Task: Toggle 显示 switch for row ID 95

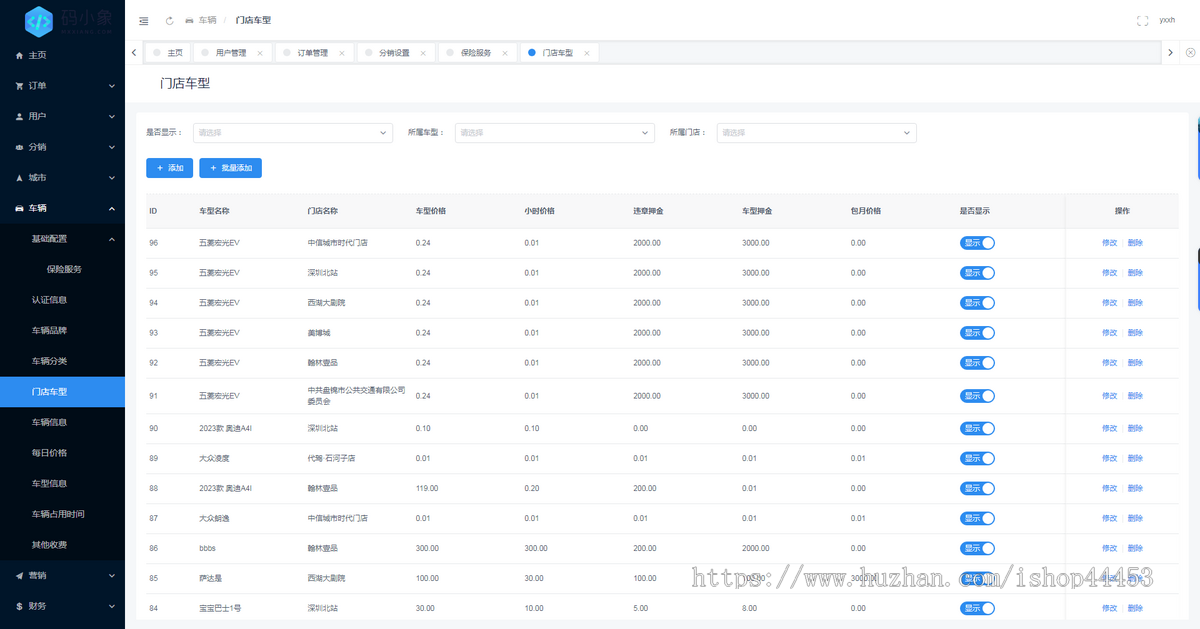Action: [977, 273]
